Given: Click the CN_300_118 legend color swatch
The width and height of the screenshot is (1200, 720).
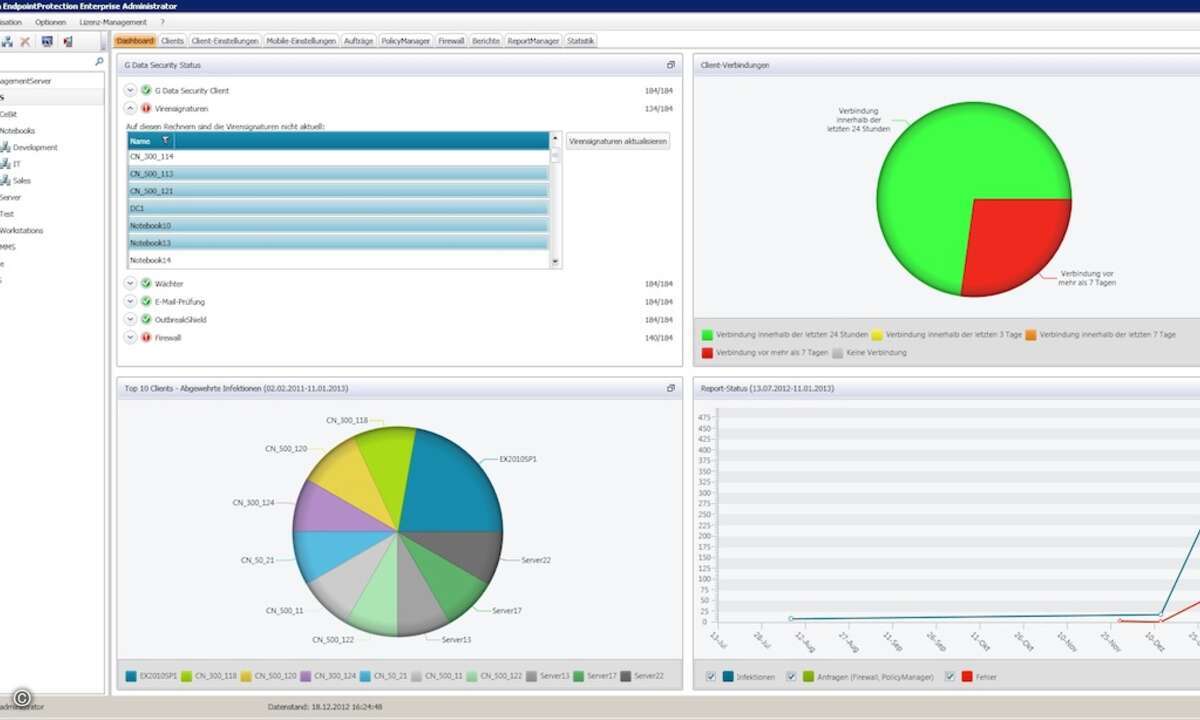Looking at the screenshot, I should coord(187,677).
